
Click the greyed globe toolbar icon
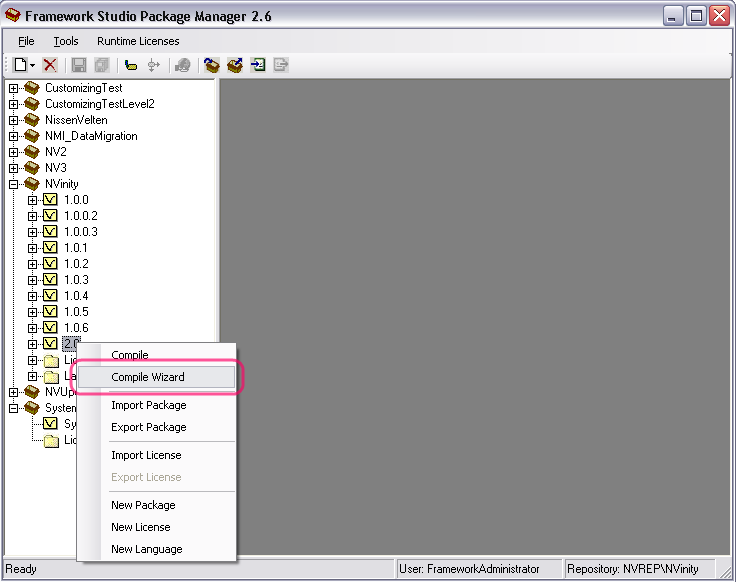pyautogui.click(x=183, y=65)
